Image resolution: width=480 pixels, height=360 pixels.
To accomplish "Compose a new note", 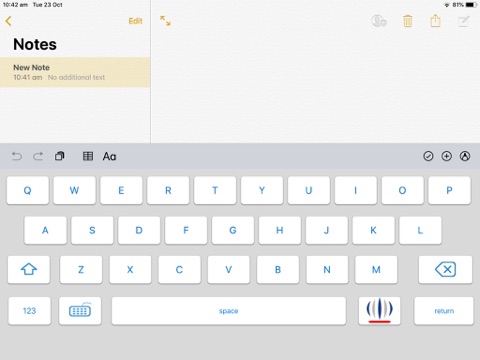I will 463,21.
